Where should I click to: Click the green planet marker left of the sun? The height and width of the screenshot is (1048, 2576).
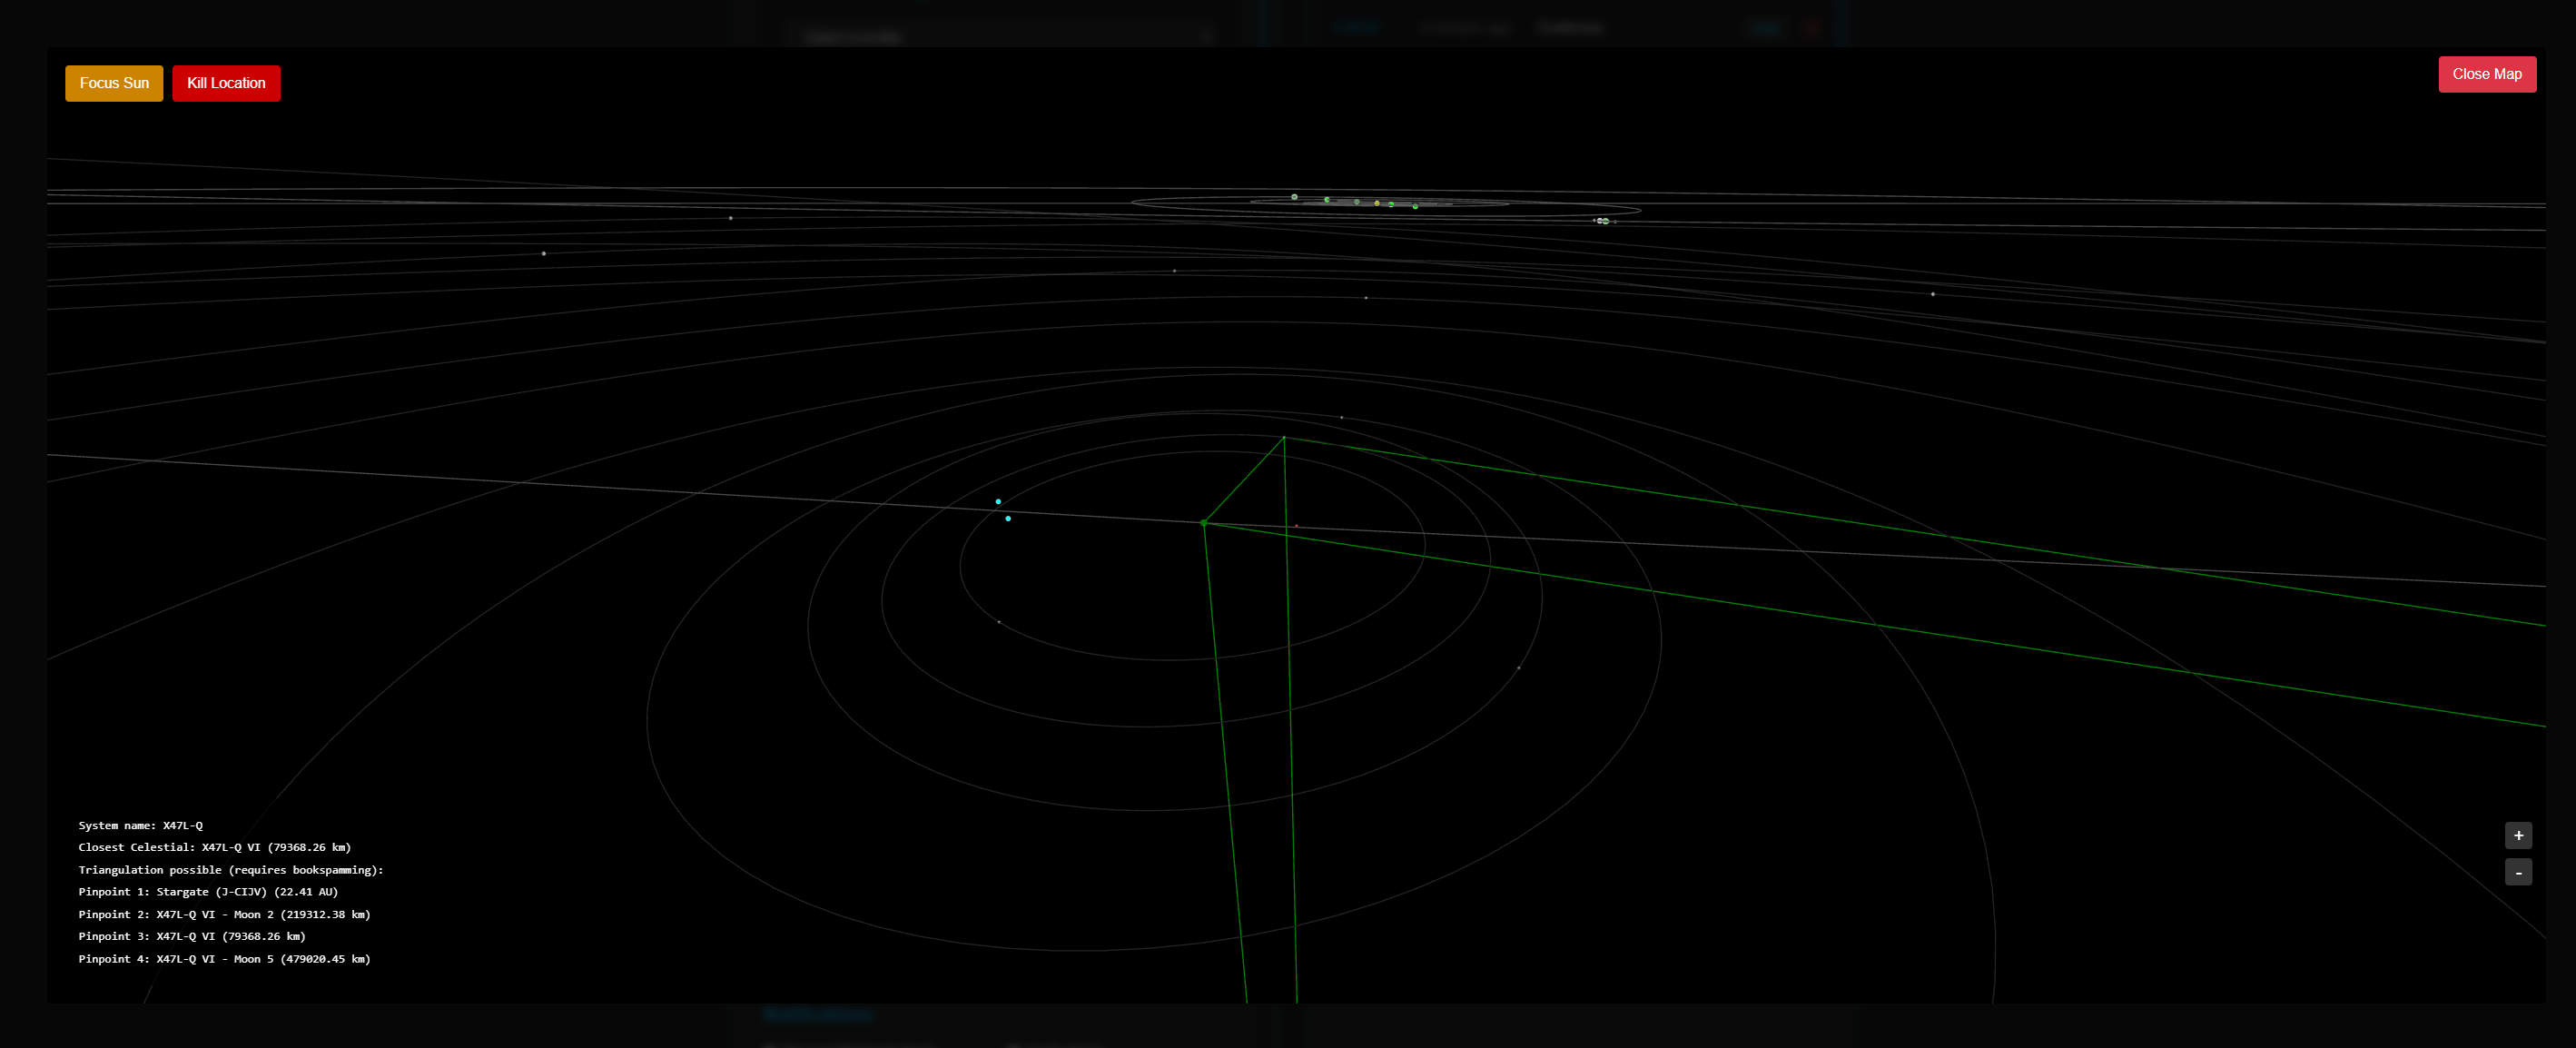click(x=1357, y=202)
